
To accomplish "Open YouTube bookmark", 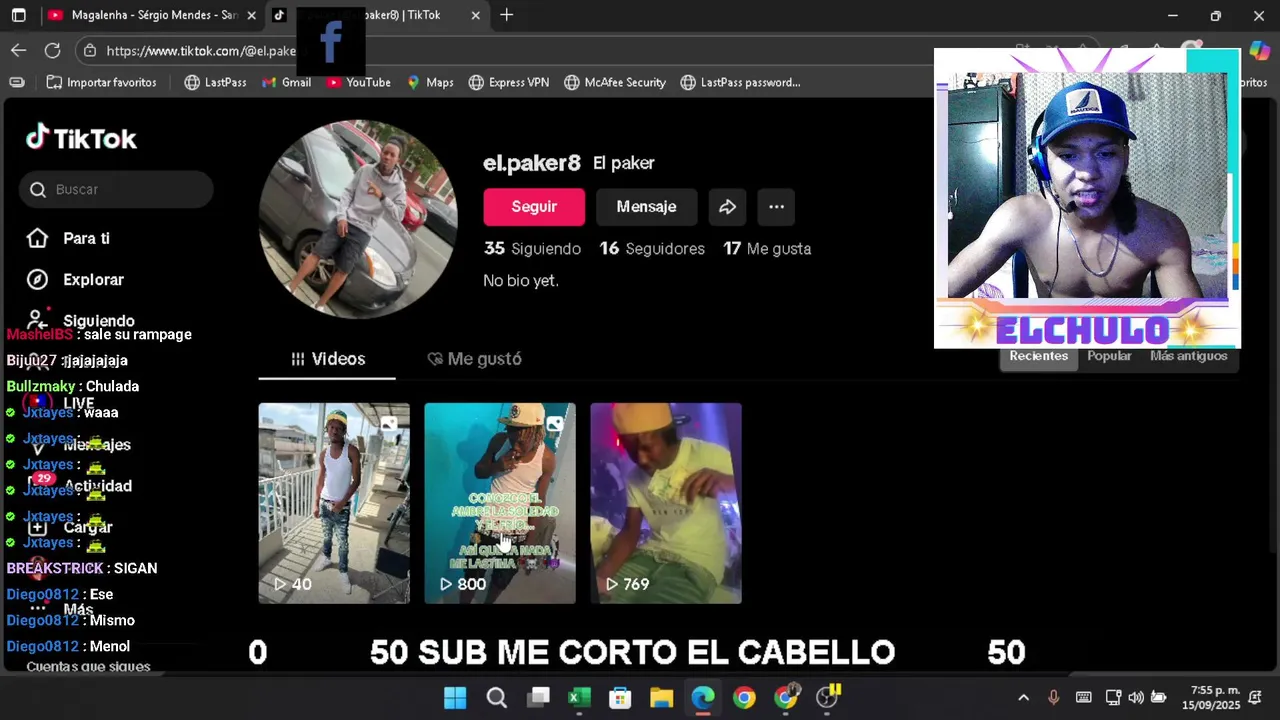I will (x=358, y=82).
